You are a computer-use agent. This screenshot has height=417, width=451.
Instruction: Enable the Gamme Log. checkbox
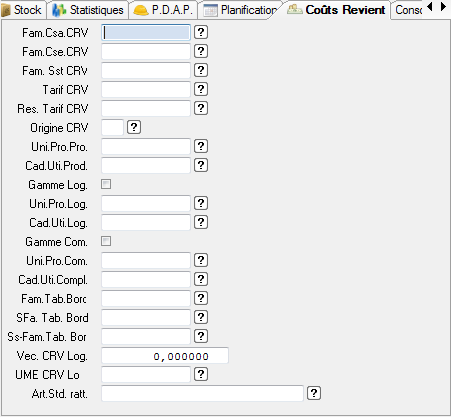click(x=106, y=184)
